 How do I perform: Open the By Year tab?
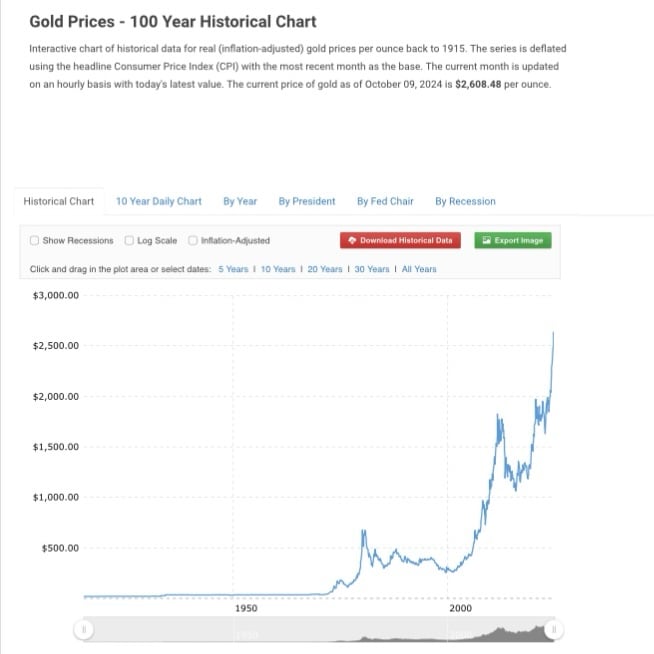tap(240, 201)
